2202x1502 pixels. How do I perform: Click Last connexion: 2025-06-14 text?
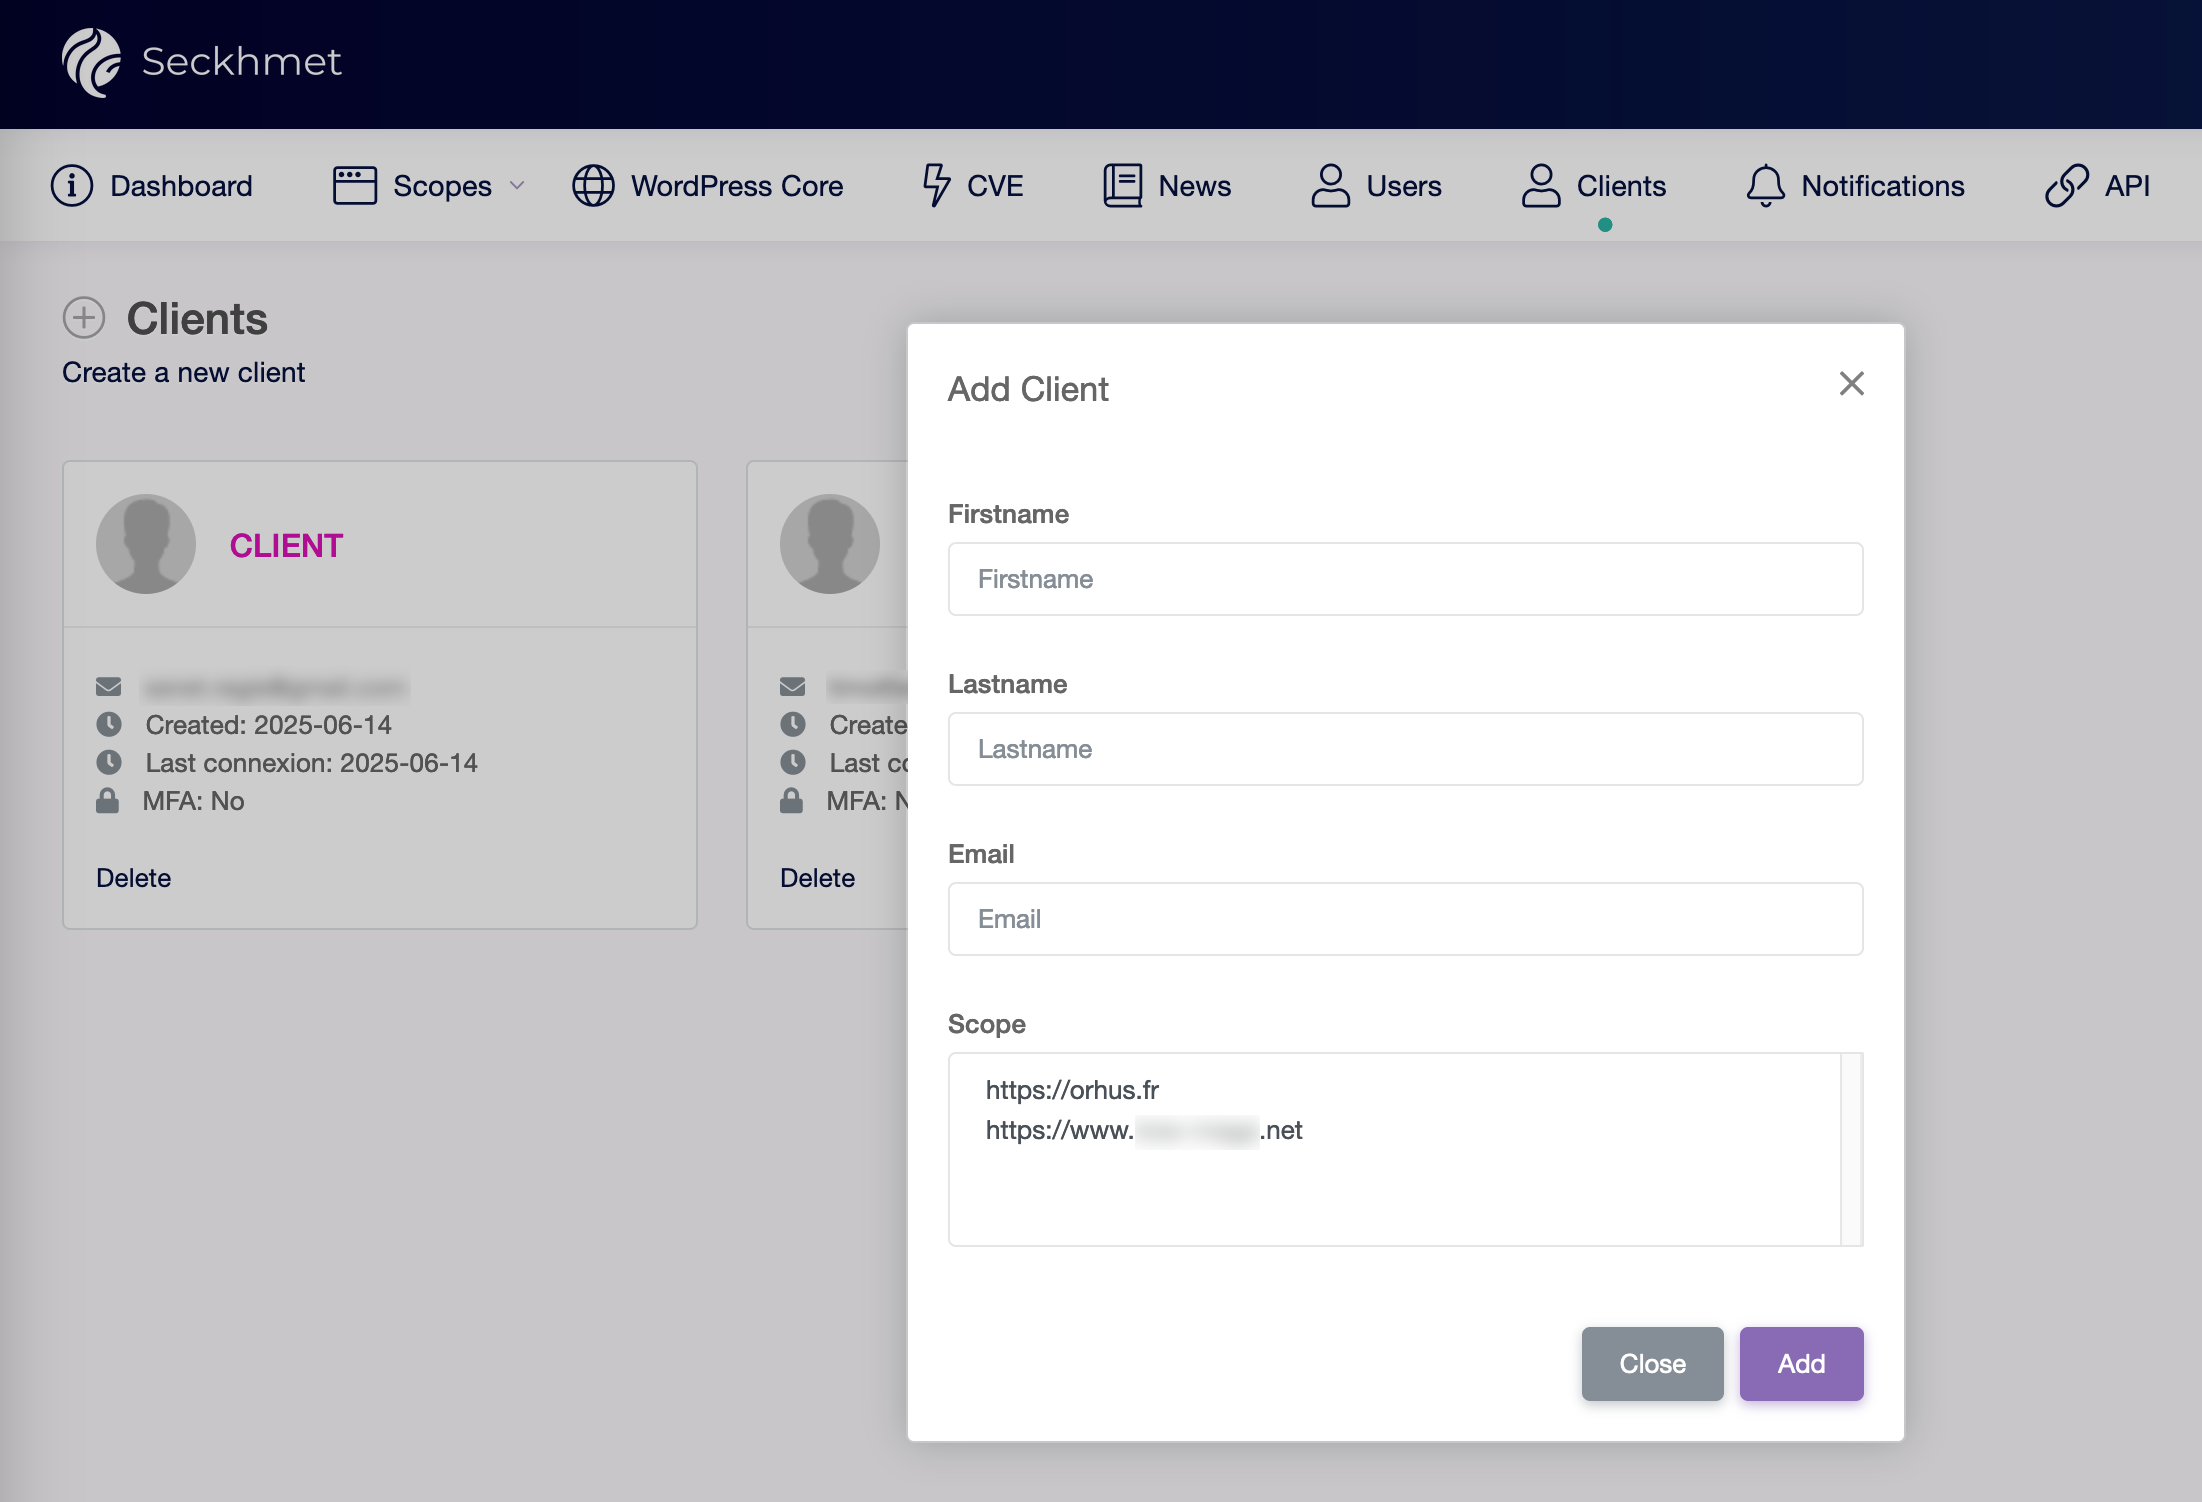pos(311,763)
